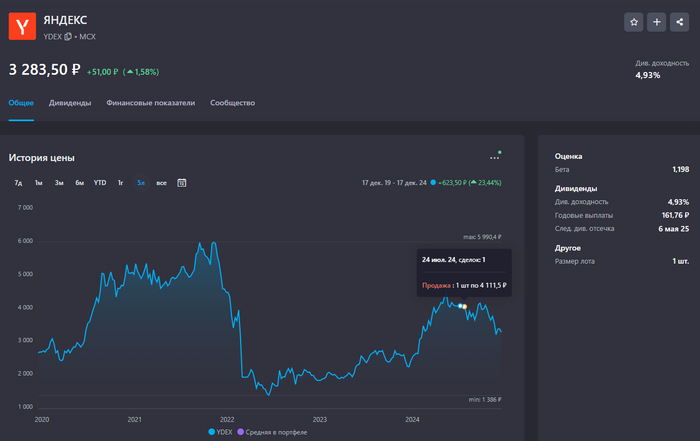Click the Yandex company logo

click(x=21, y=25)
